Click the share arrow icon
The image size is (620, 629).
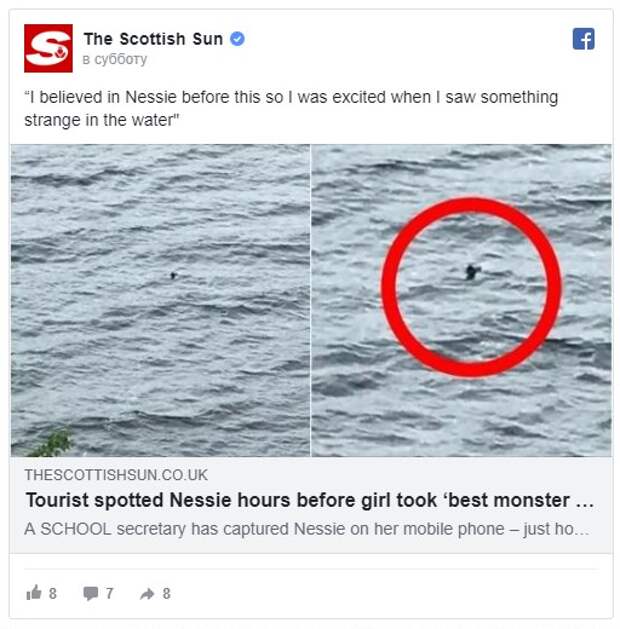coord(147,594)
